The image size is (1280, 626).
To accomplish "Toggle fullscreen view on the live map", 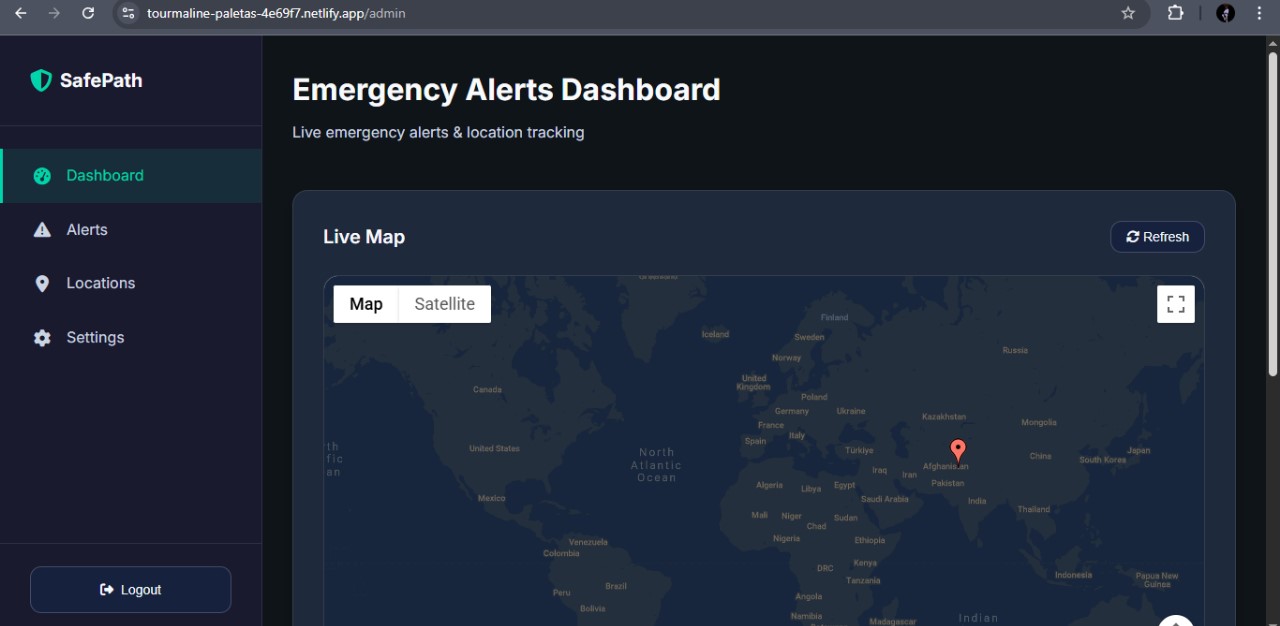I will pos(1176,304).
